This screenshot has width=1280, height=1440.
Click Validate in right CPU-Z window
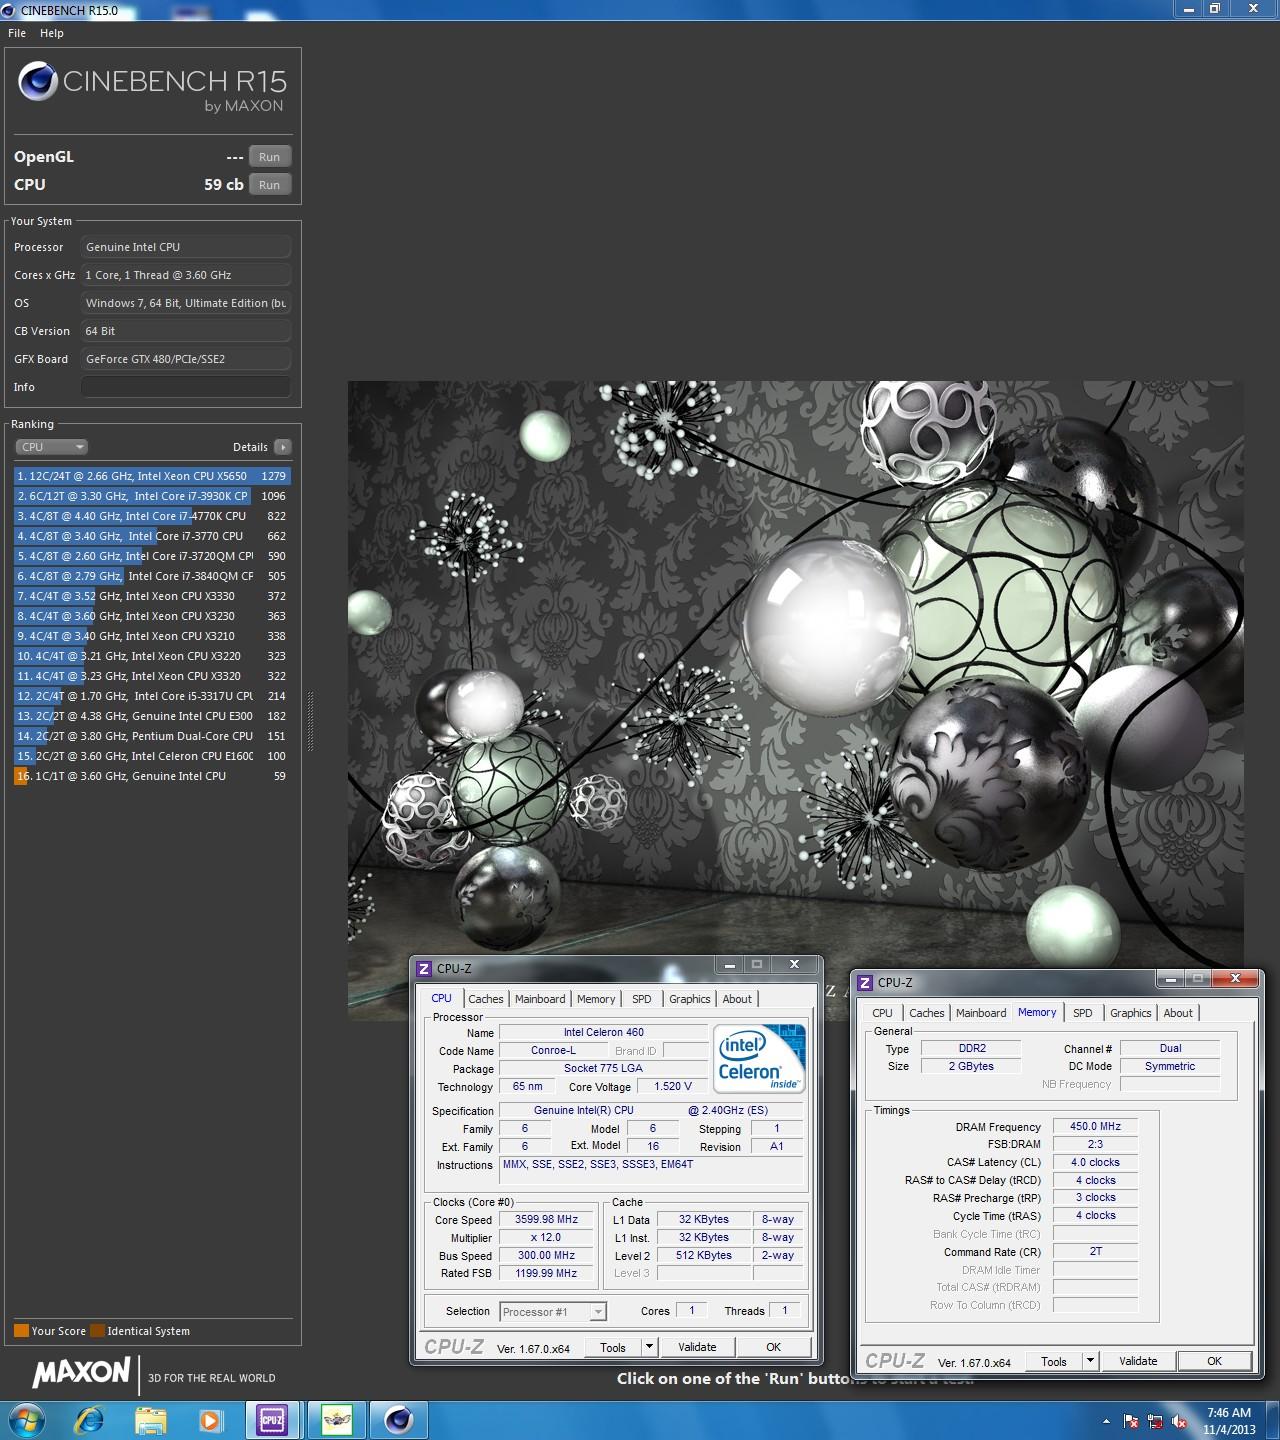coord(1138,1361)
